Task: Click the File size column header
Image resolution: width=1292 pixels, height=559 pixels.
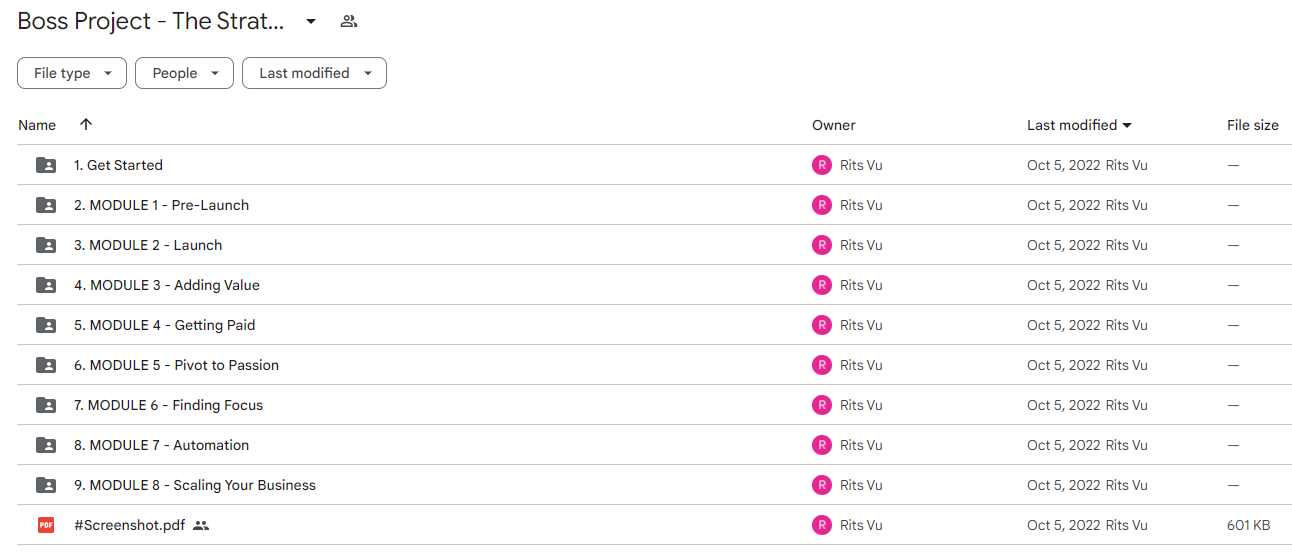Action: [x=1253, y=125]
